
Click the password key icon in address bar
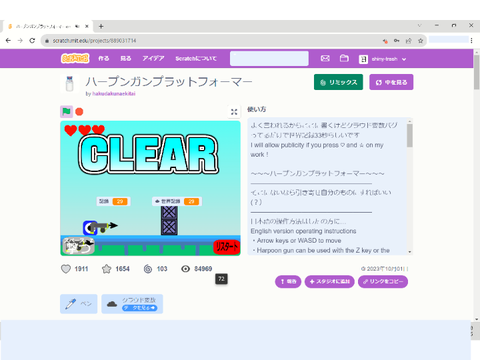397,41
